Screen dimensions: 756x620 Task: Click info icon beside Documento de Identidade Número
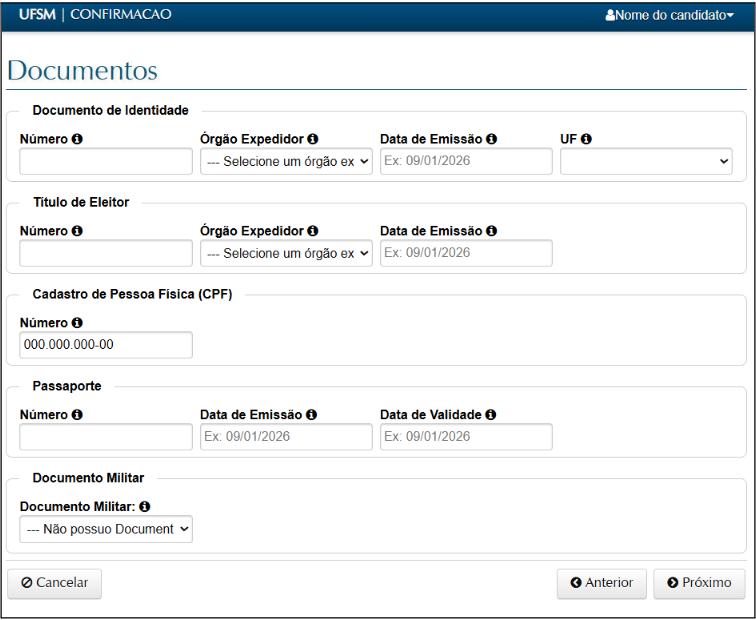[x=76, y=139]
